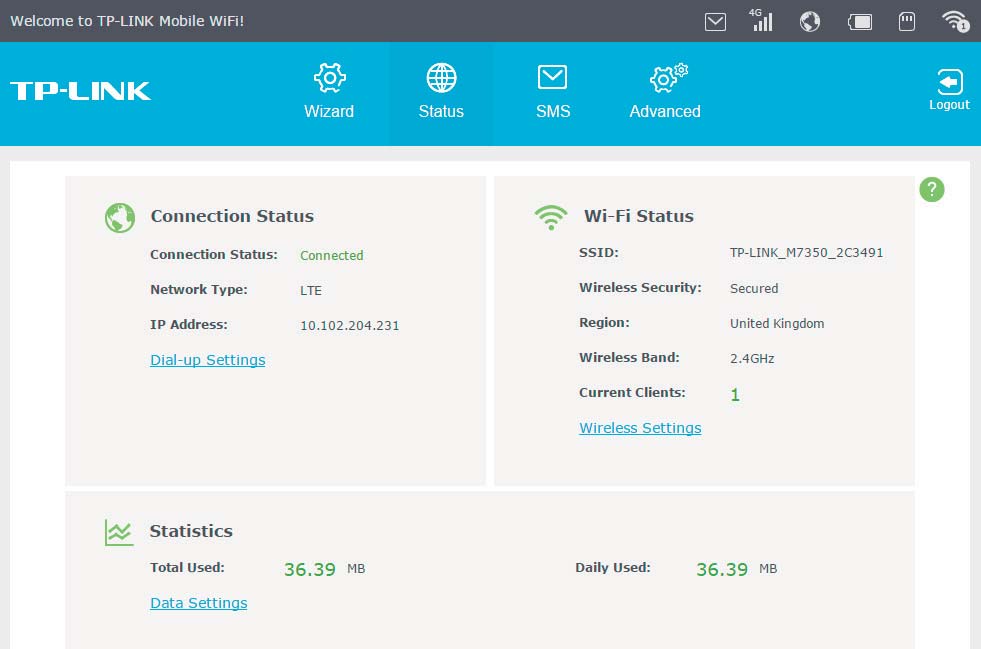Click the Statistics heading
981x649 pixels.
[191, 531]
